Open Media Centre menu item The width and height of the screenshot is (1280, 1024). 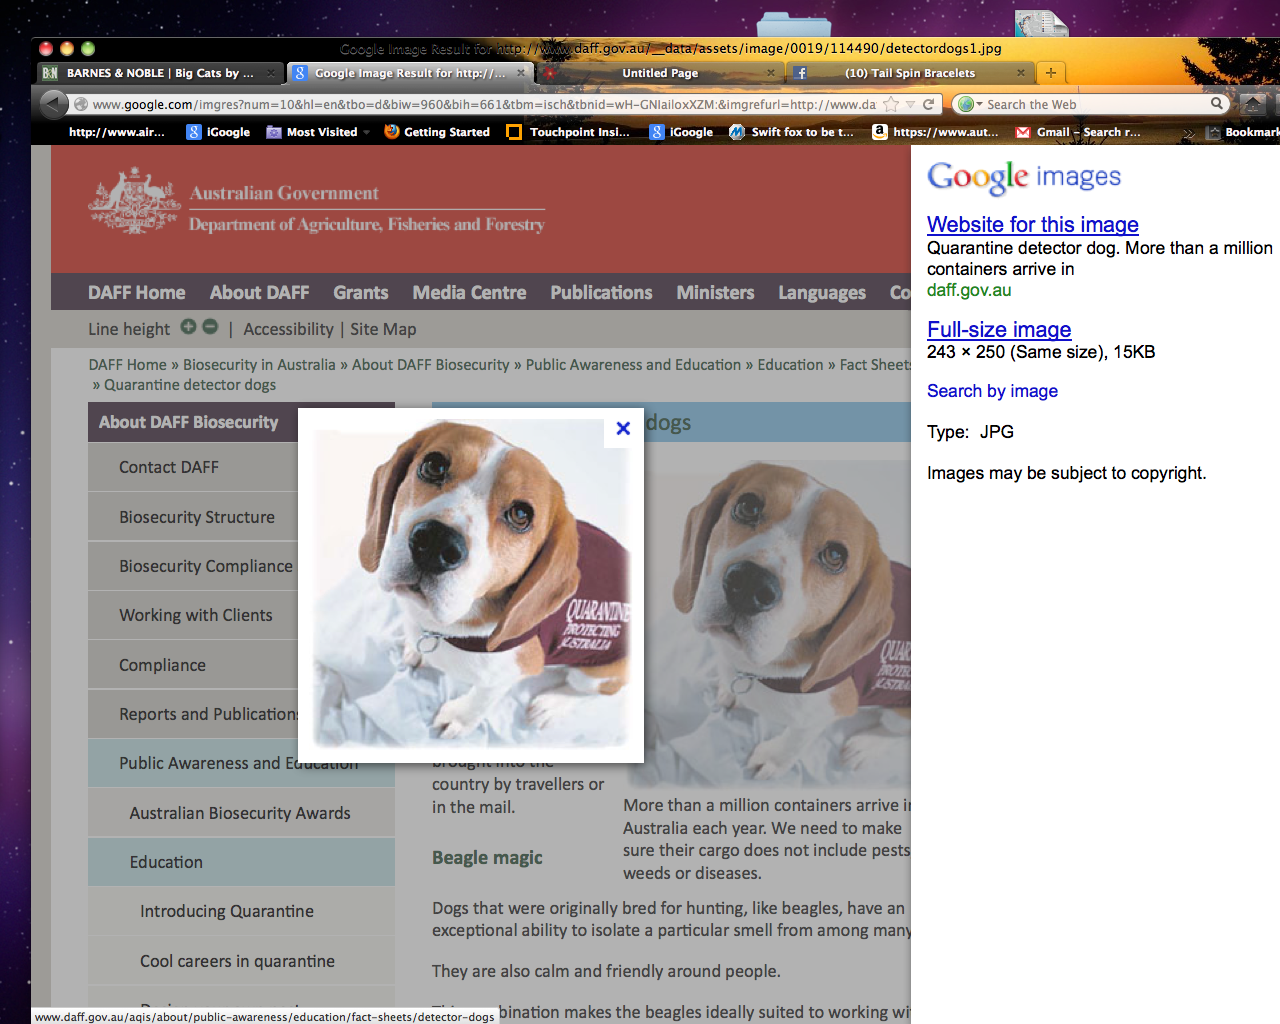469,292
